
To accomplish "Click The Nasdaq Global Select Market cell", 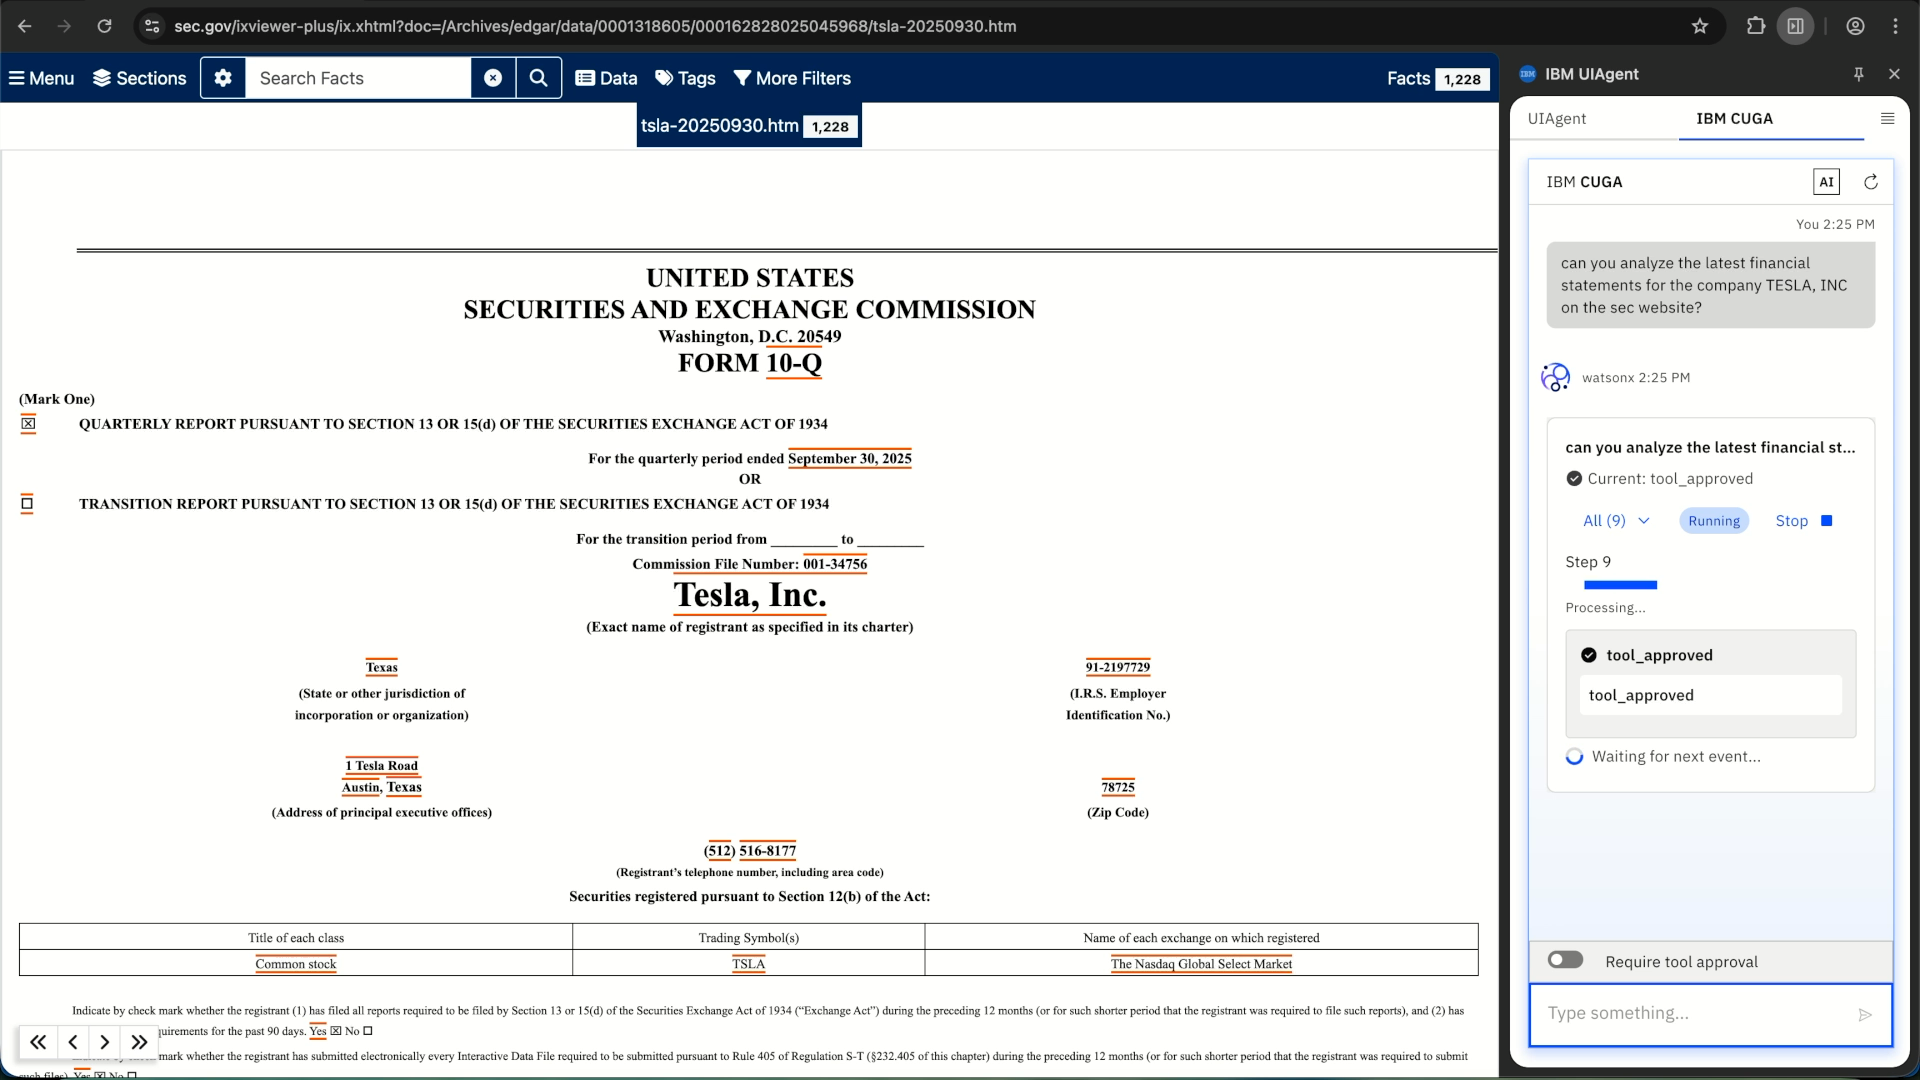I will click(1201, 964).
